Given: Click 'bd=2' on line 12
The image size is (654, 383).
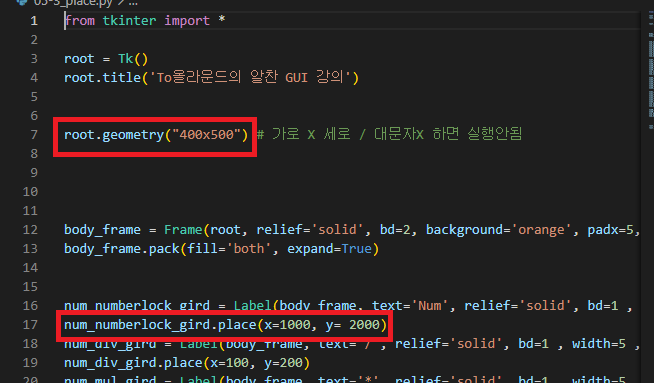Looking at the screenshot, I should click(395, 230).
